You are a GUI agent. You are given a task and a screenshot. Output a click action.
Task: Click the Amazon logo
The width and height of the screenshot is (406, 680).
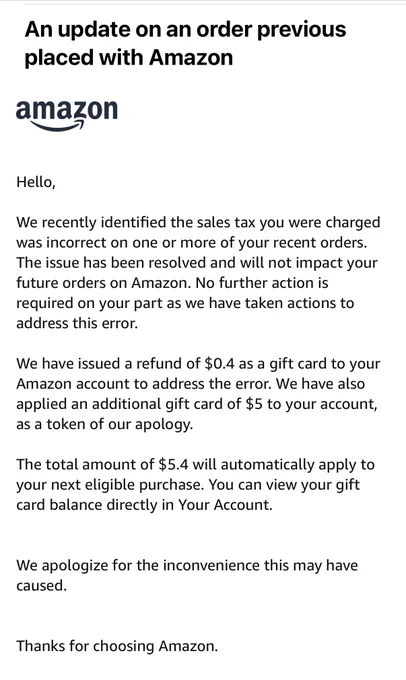67,115
